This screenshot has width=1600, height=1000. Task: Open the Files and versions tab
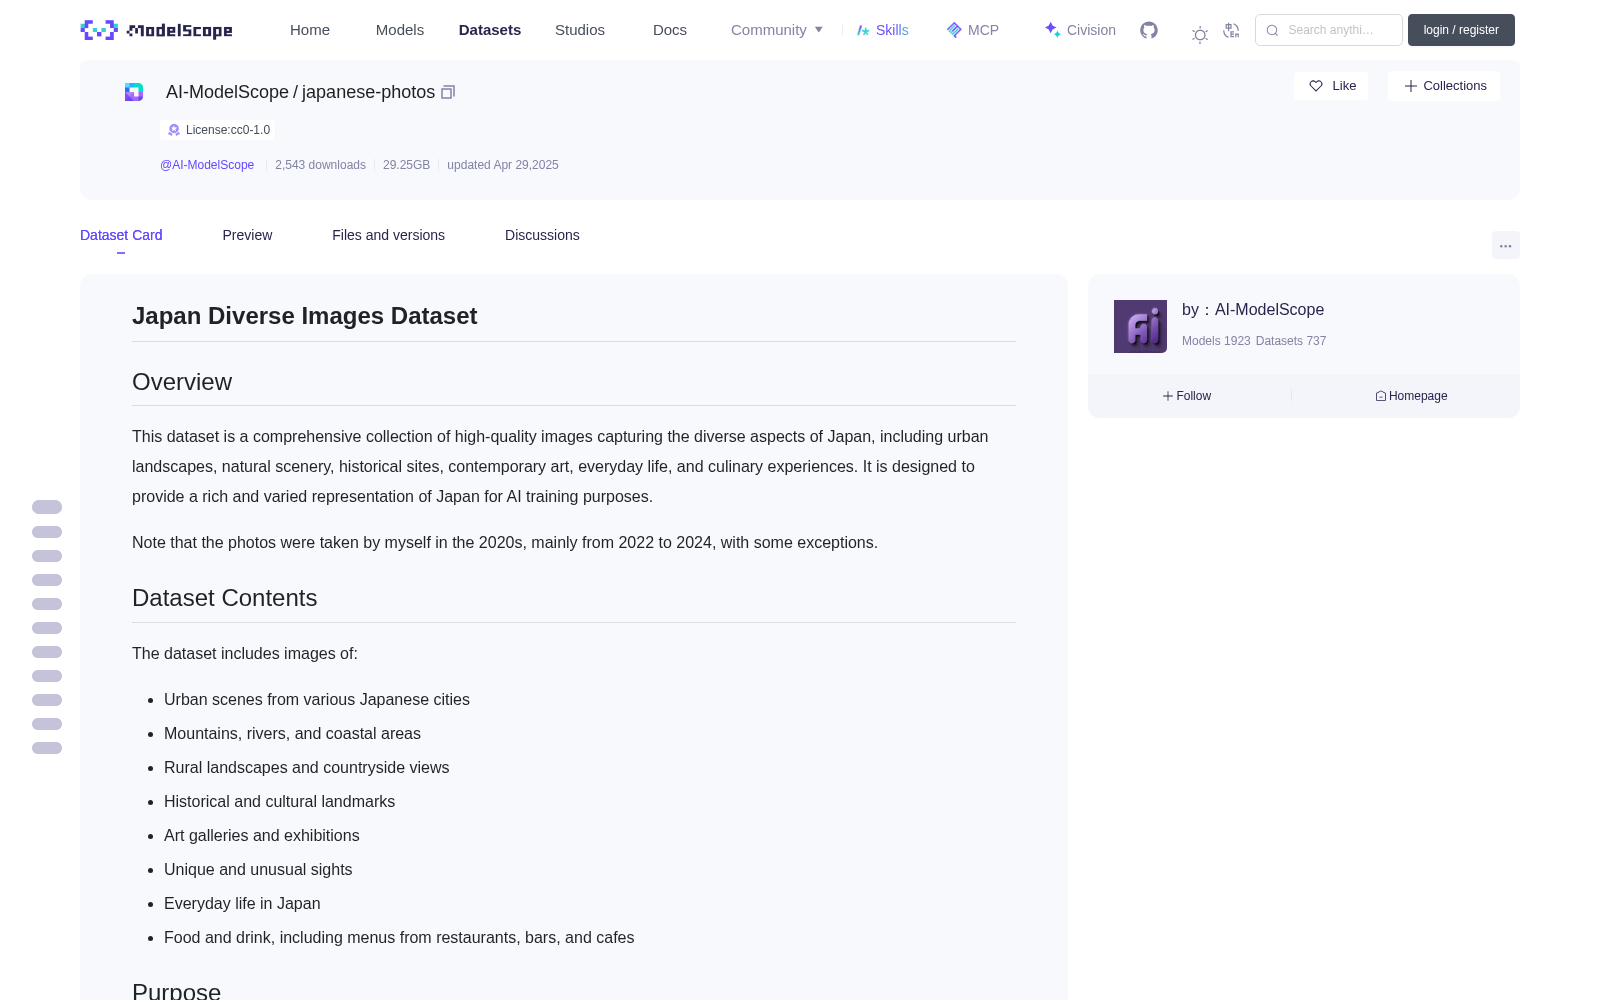[x=388, y=235]
